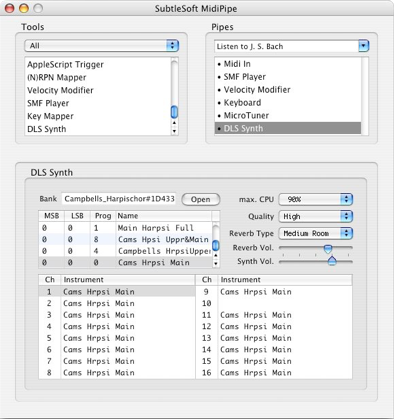This screenshot has width=394, height=419.
Task: Select channel 15 instrument row
Action: 274,361
